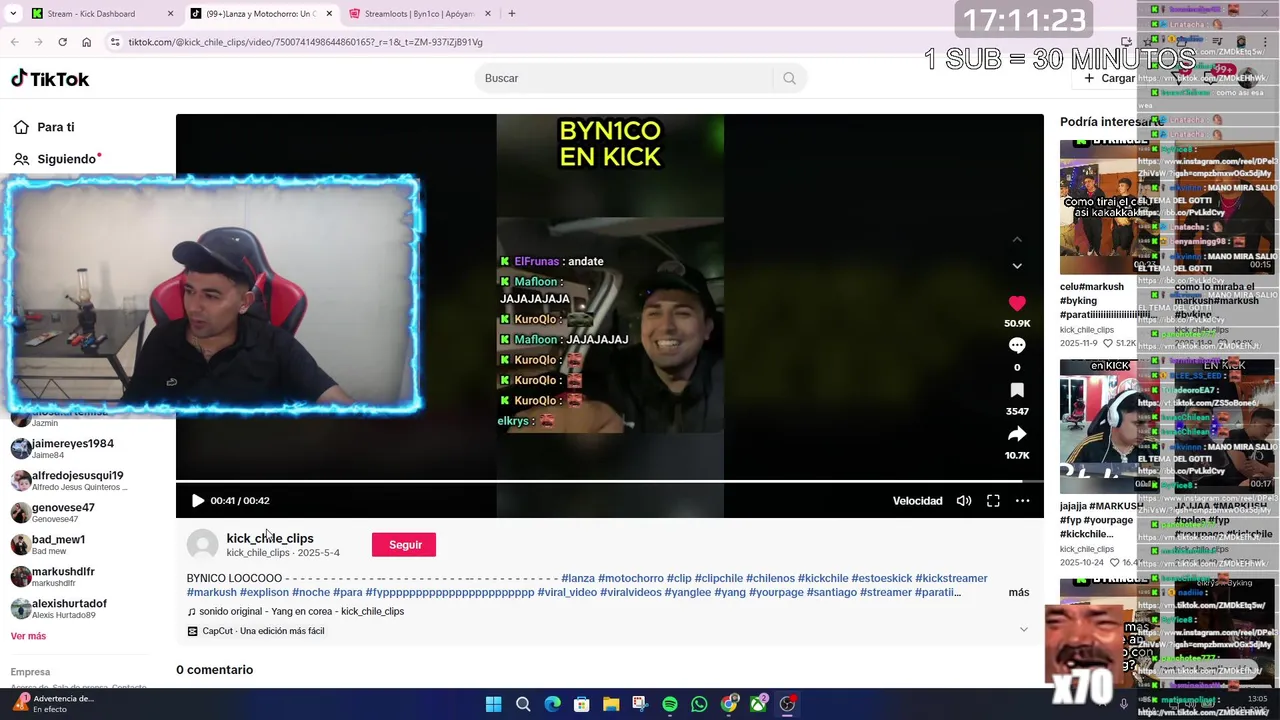Click browser forward arrow
Image resolution: width=1280 pixels, height=720 pixels.
38,42
